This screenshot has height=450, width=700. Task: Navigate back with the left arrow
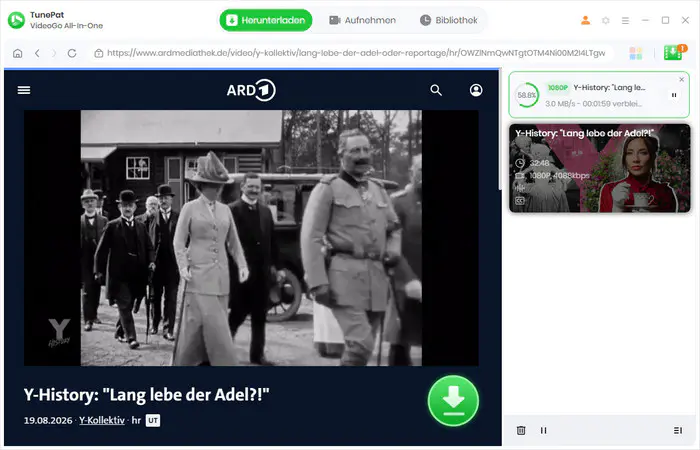[37, 54]
